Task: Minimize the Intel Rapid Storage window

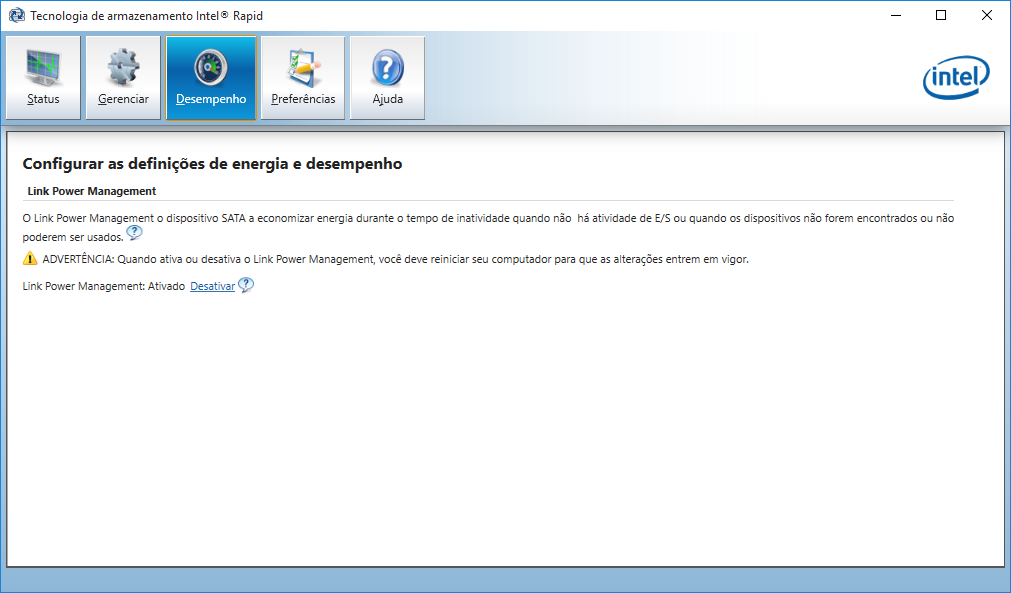Action: click(896, 15)
